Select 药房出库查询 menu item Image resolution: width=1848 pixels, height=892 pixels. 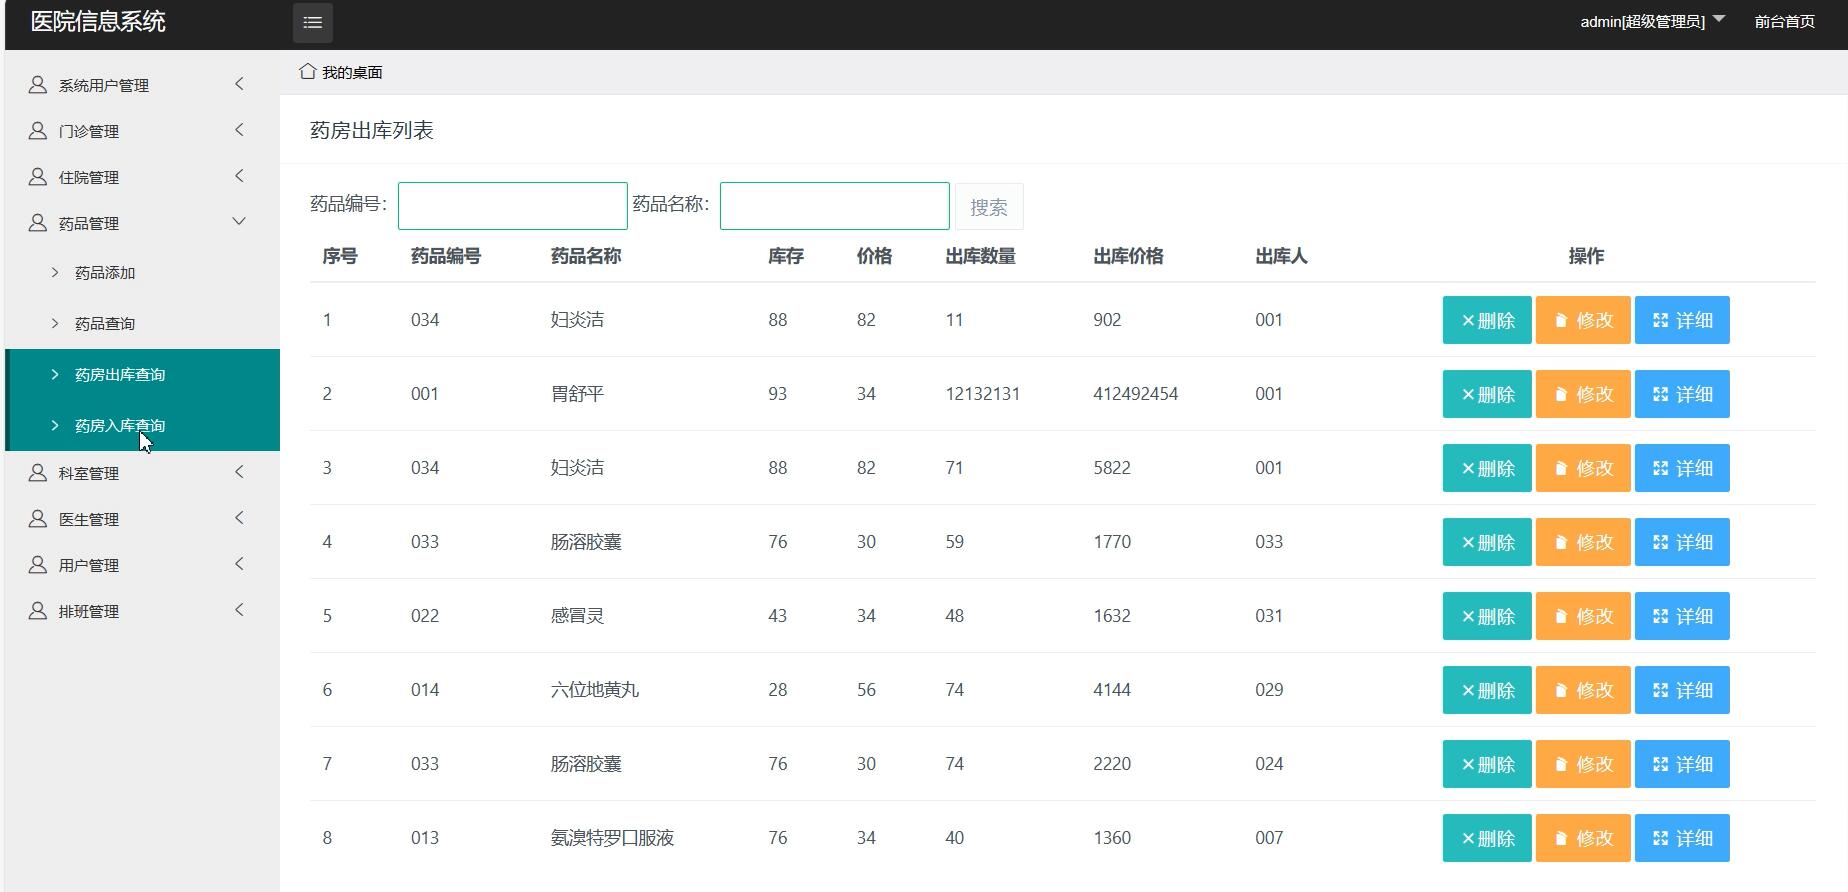tap(142, 374)
